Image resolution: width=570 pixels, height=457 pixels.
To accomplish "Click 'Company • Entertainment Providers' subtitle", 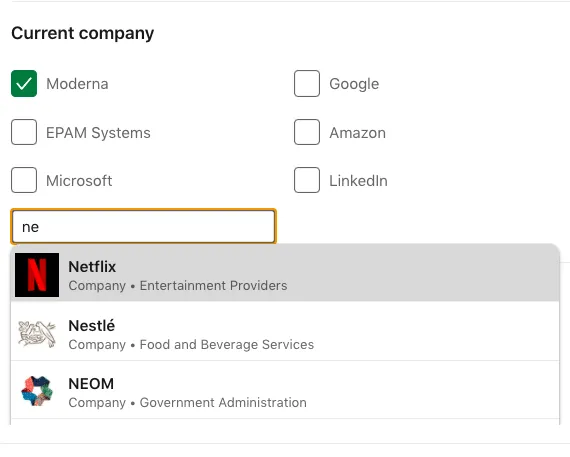I will click(178, 286).
